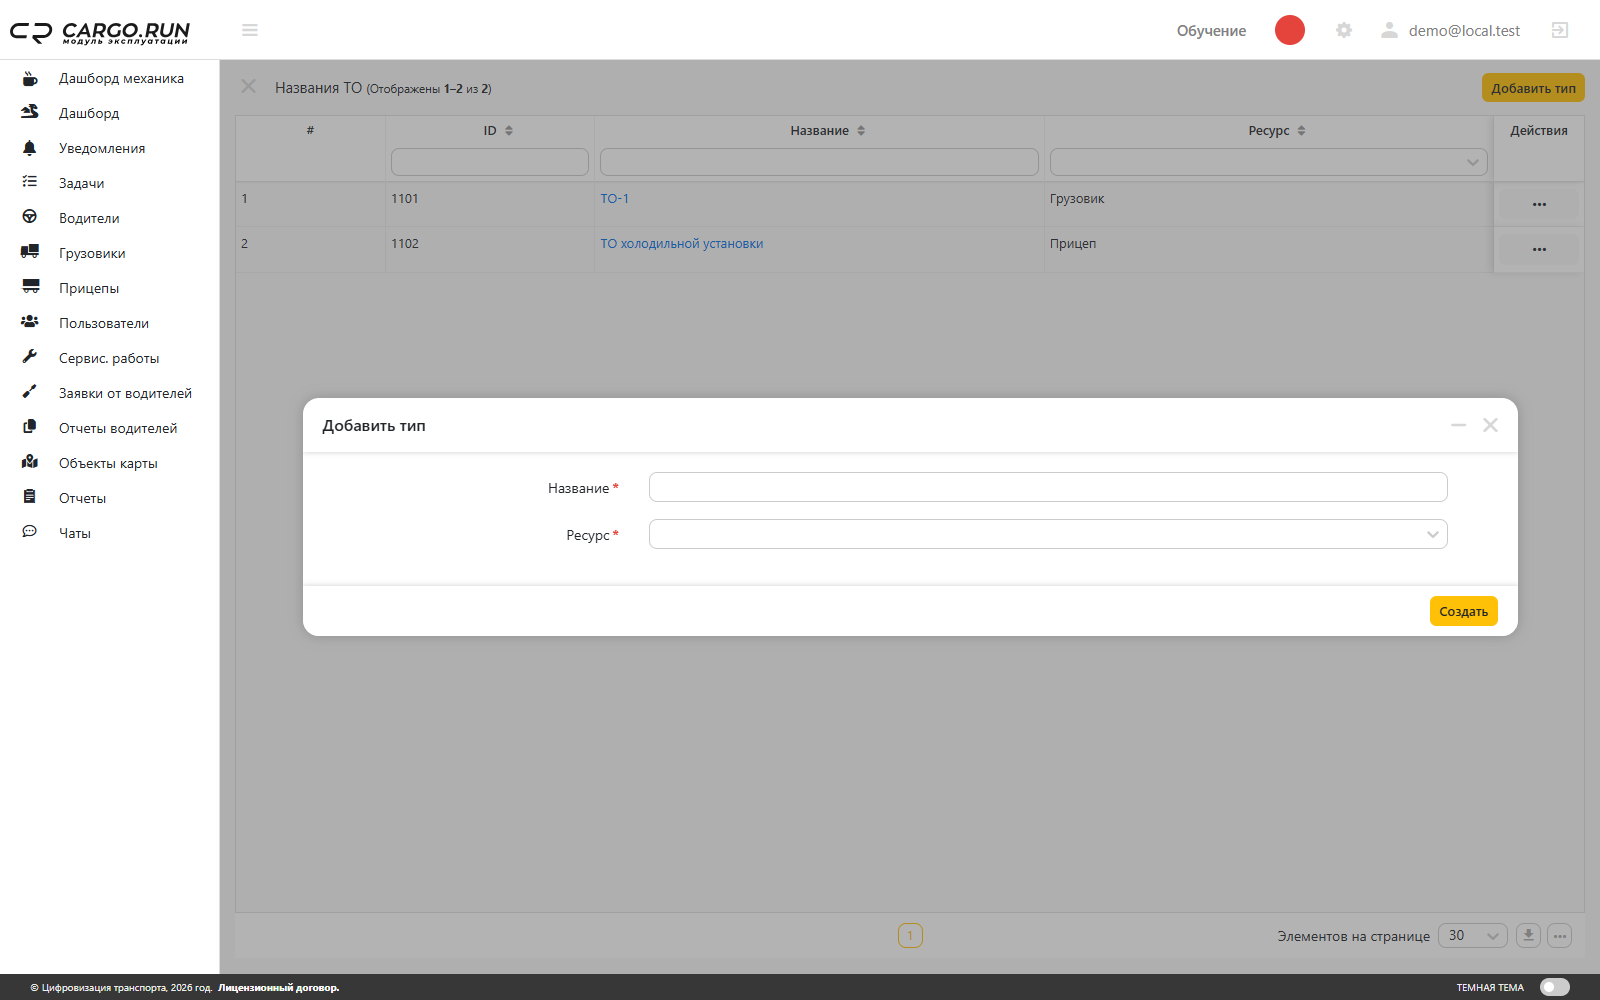
Task: Open more options icon in table footer
Action: 1560,936
